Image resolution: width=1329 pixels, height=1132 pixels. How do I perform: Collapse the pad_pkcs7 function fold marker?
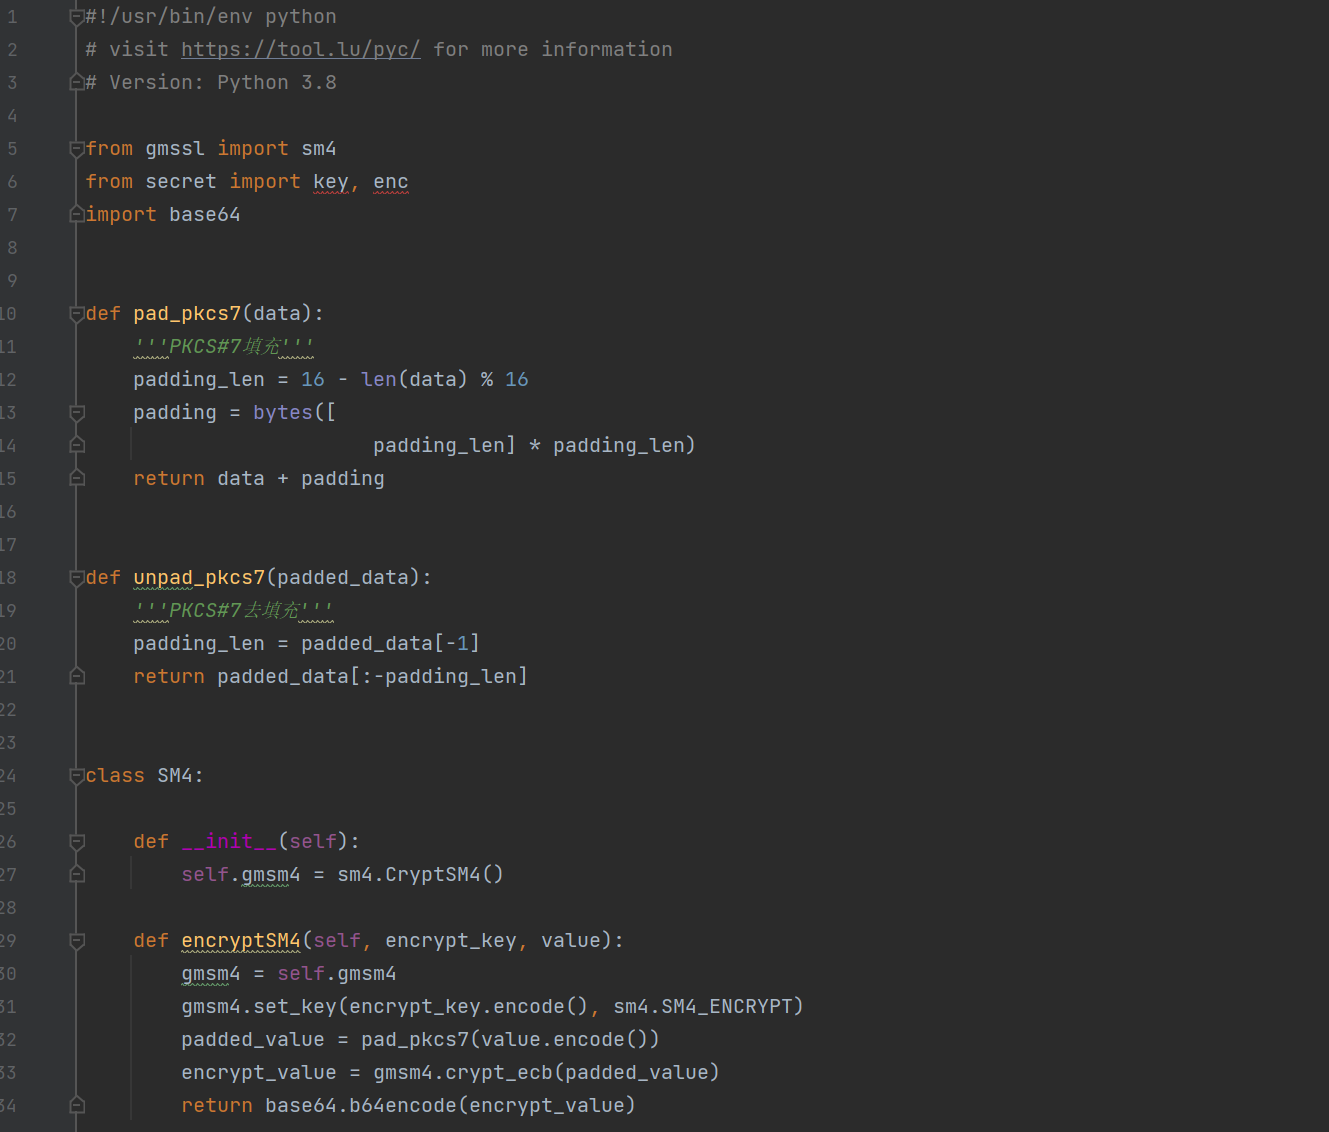pos(77,314)
